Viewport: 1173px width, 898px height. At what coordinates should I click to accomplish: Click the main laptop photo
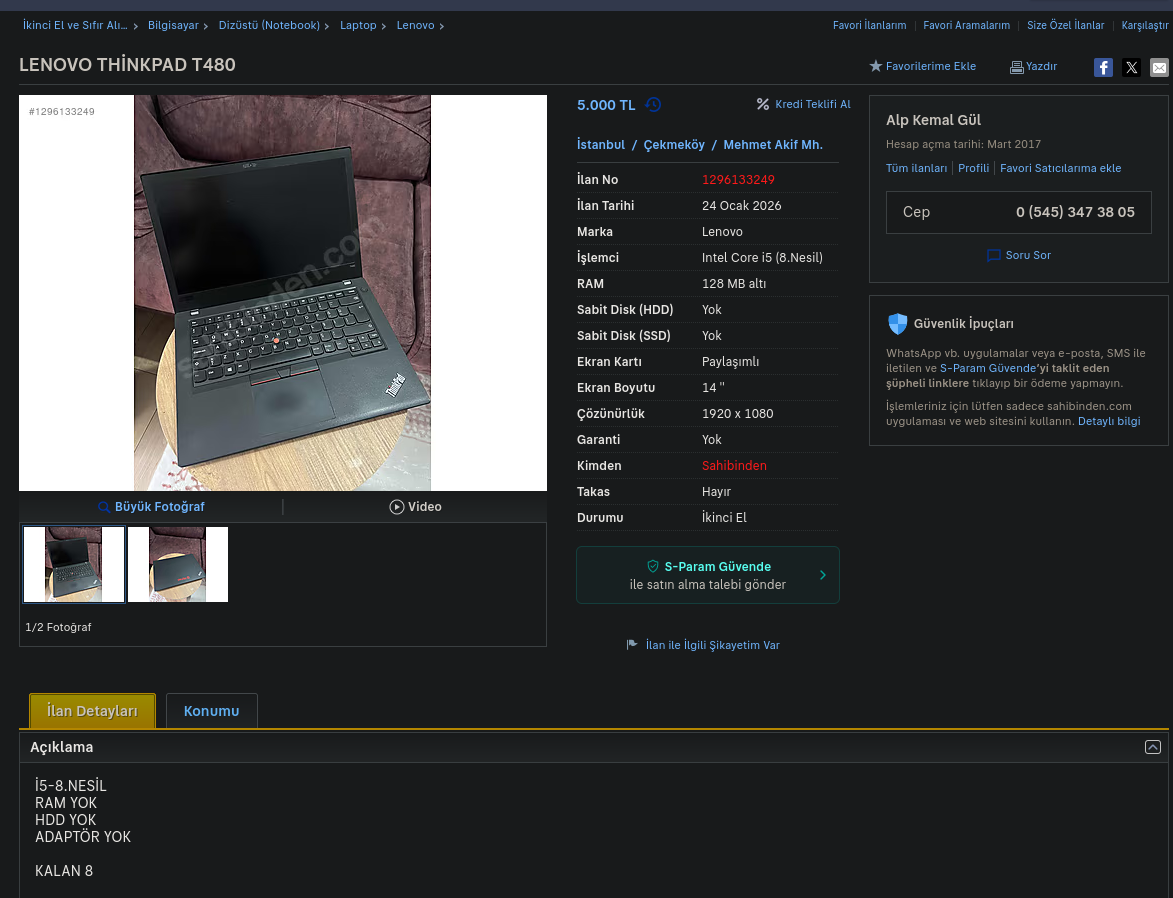(283, 293)
